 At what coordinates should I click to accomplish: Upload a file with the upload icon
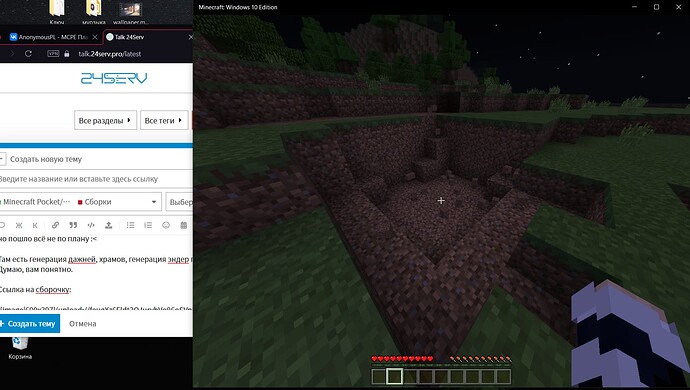(109, 225)
